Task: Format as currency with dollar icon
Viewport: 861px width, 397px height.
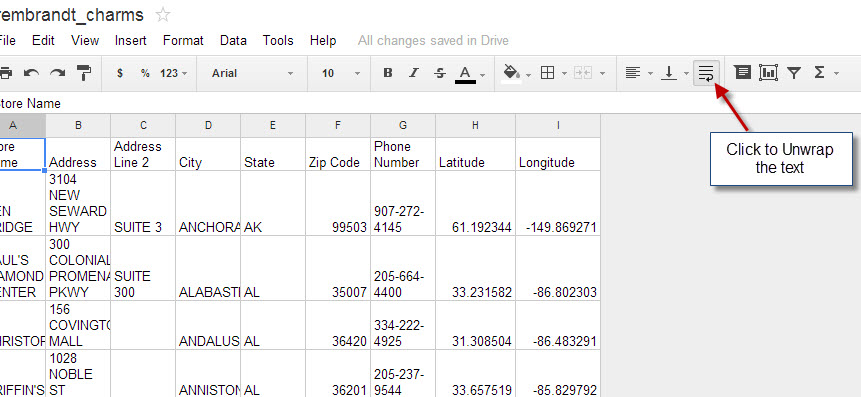Action: click(x=120, y=73)
